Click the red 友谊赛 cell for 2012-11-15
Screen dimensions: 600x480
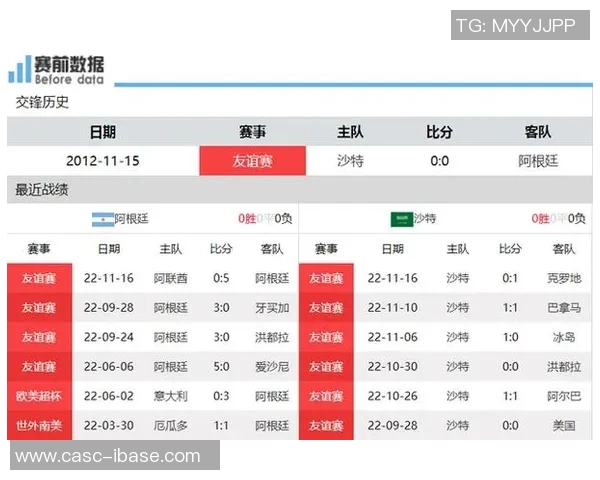click(x=253, y=161)
